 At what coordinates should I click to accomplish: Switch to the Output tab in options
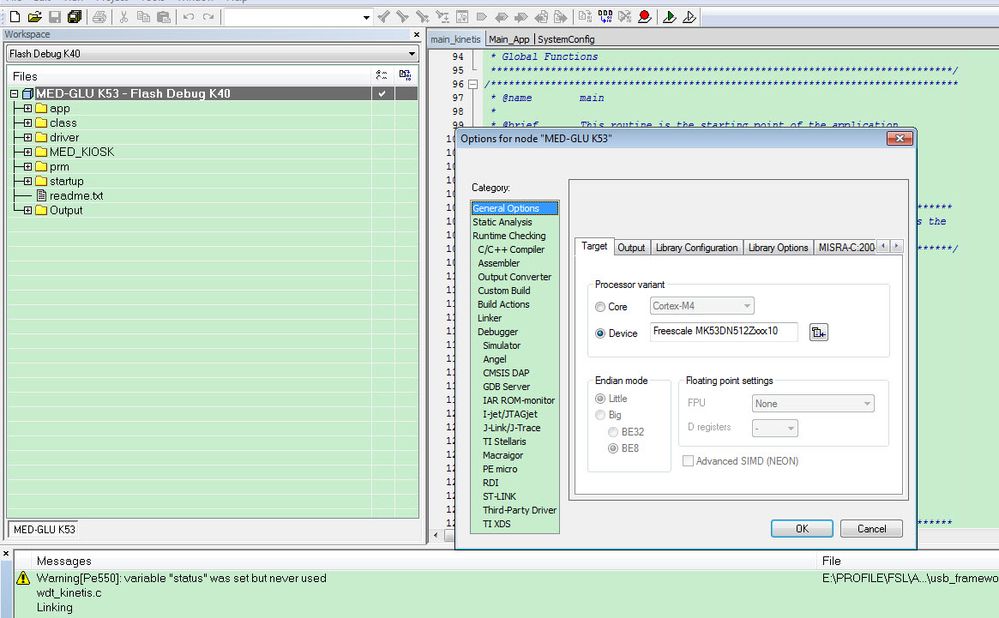coord(631,247)
